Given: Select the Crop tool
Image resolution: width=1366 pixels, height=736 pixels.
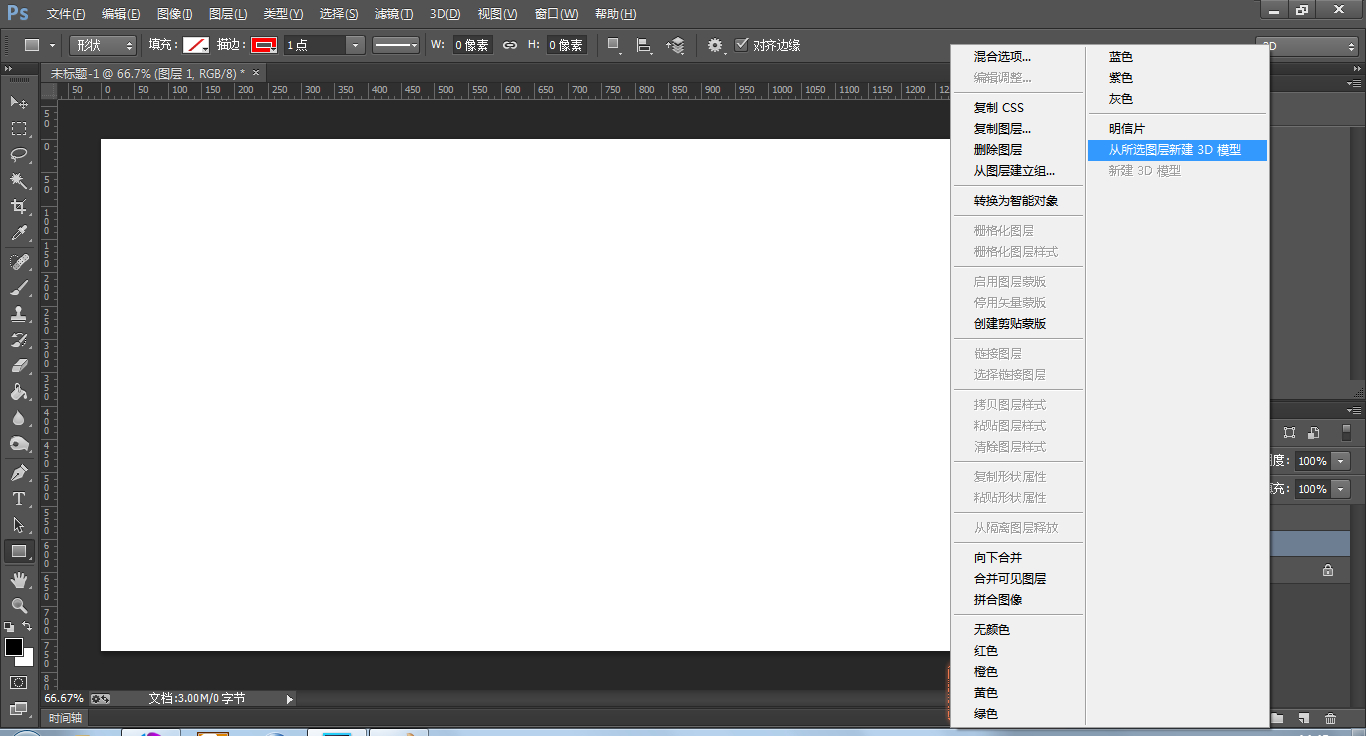Looking at the screenshot, I should point(19,206).
